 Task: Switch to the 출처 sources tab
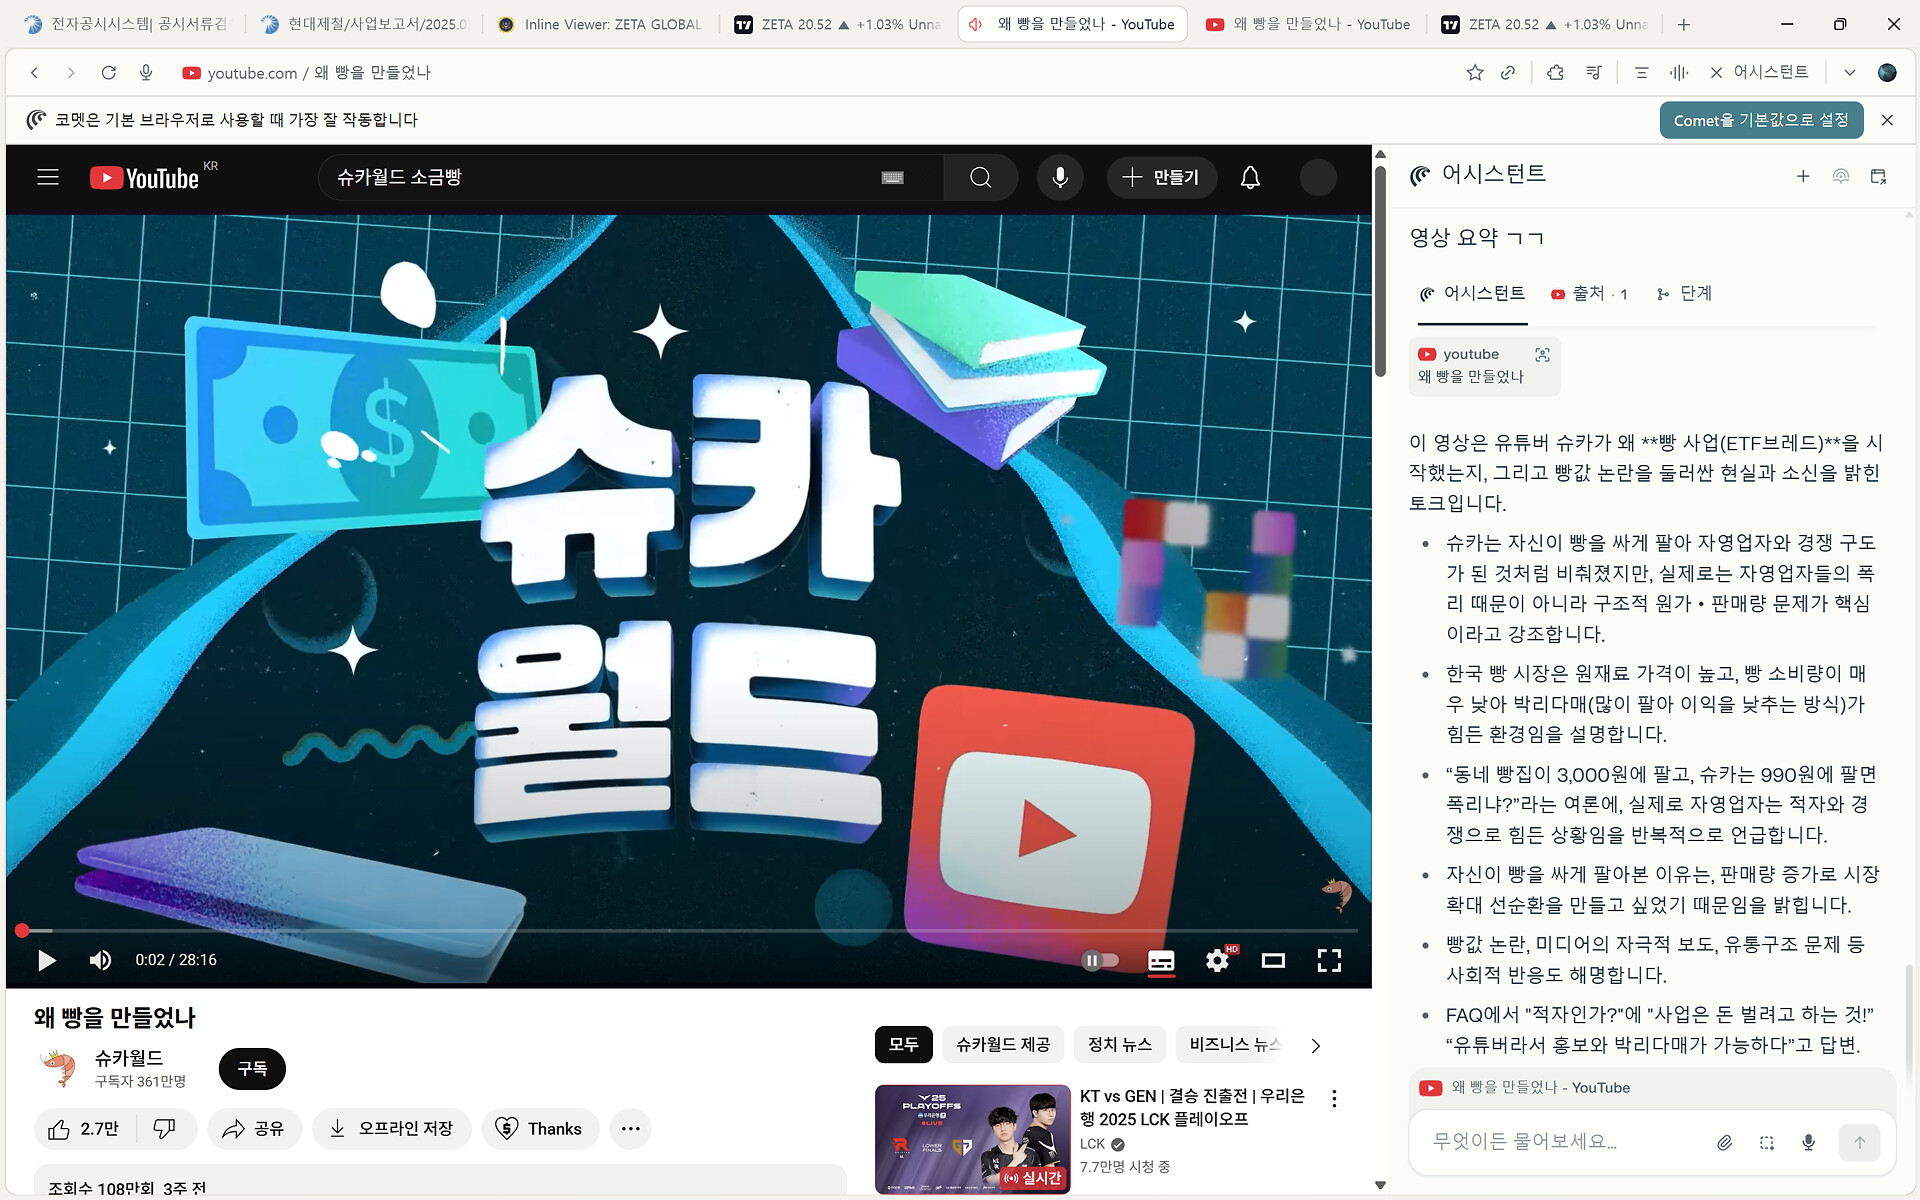point(1589,293)
